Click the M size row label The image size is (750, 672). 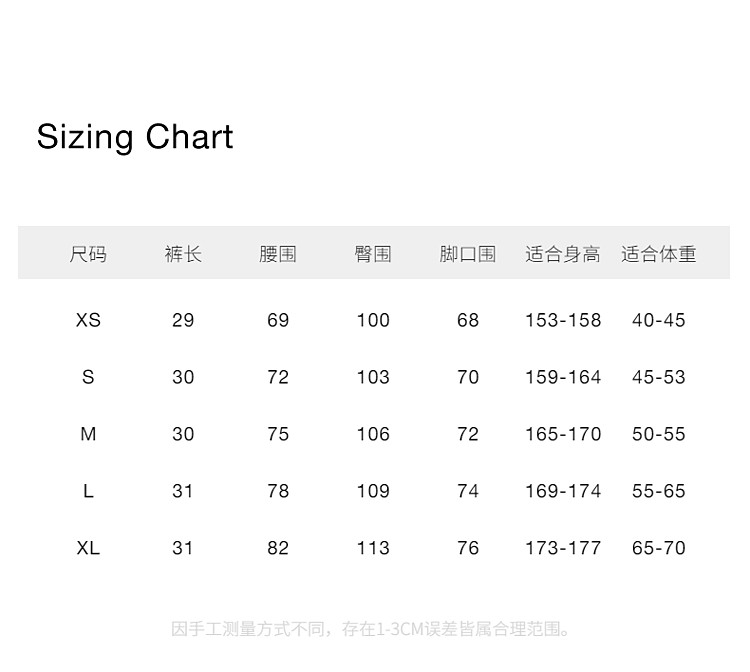[88, 434]
